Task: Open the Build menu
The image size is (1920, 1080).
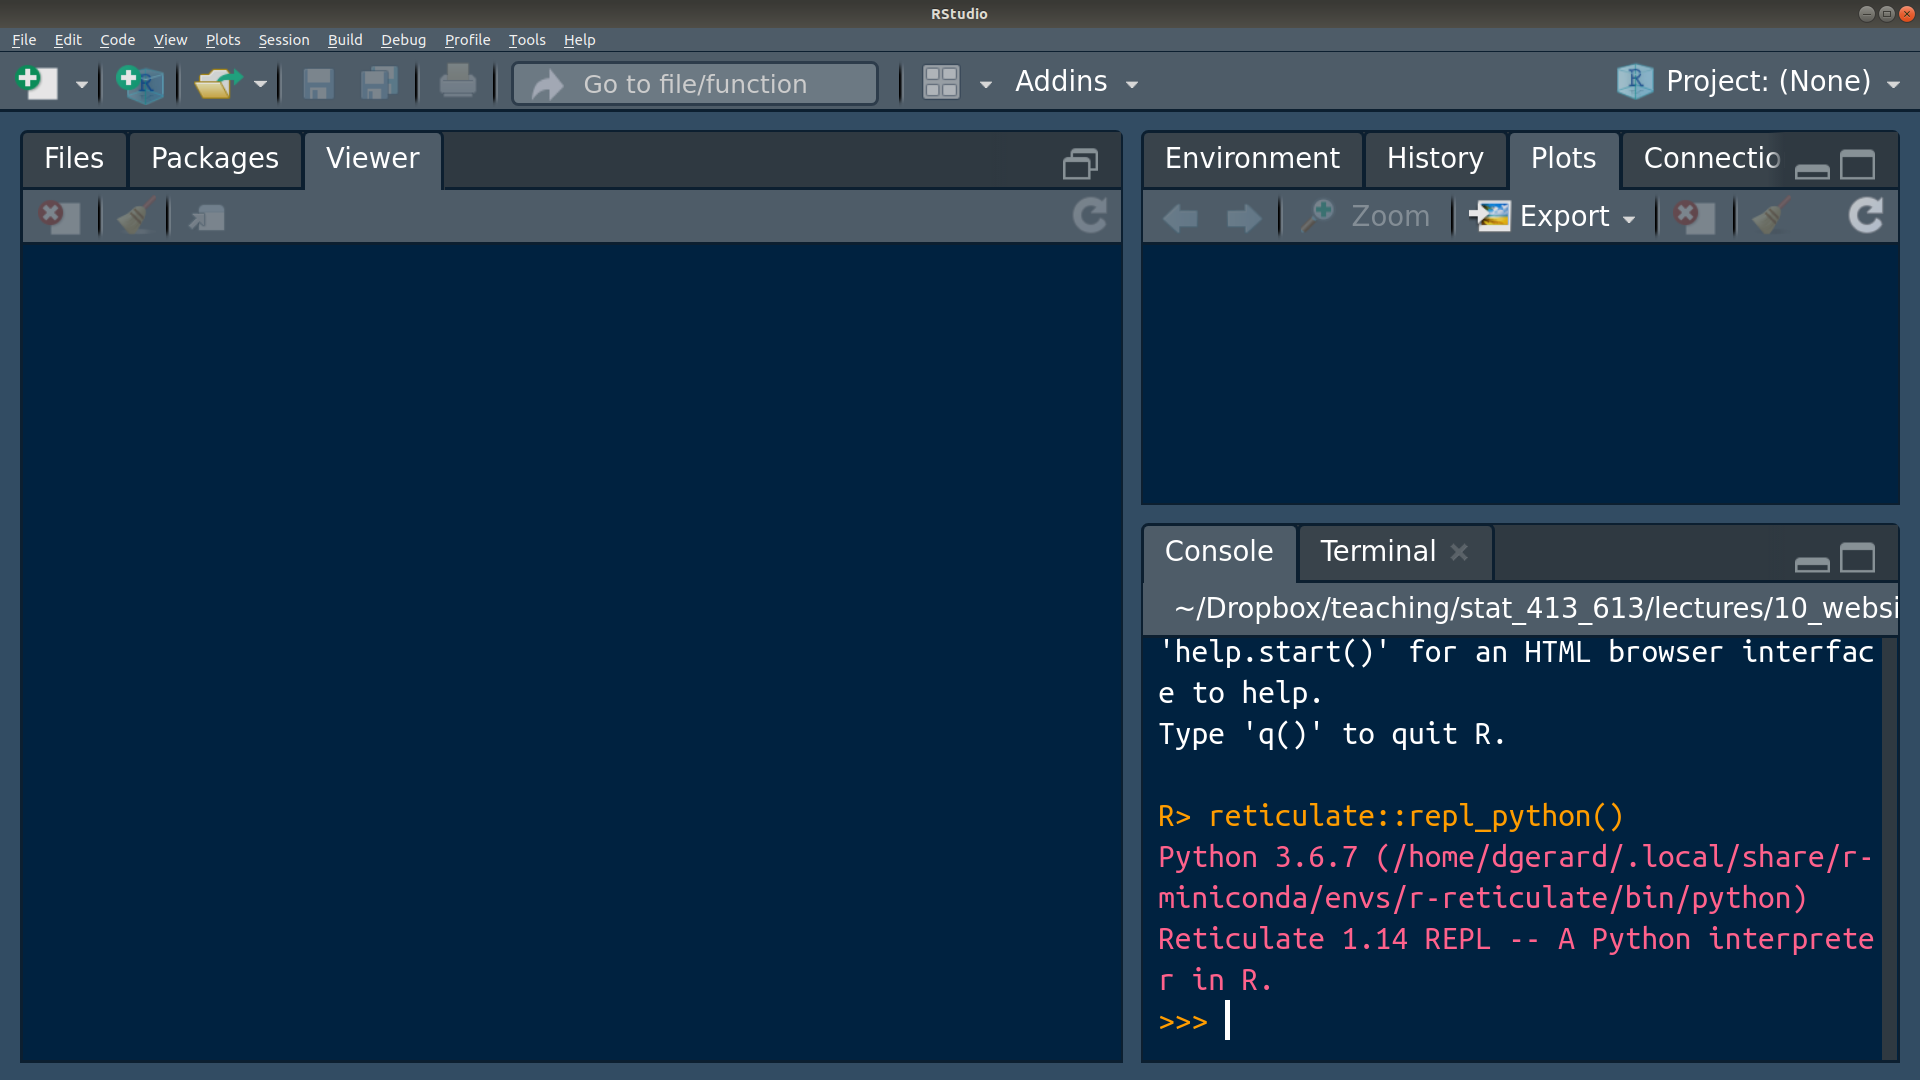Action: (345, 40)
